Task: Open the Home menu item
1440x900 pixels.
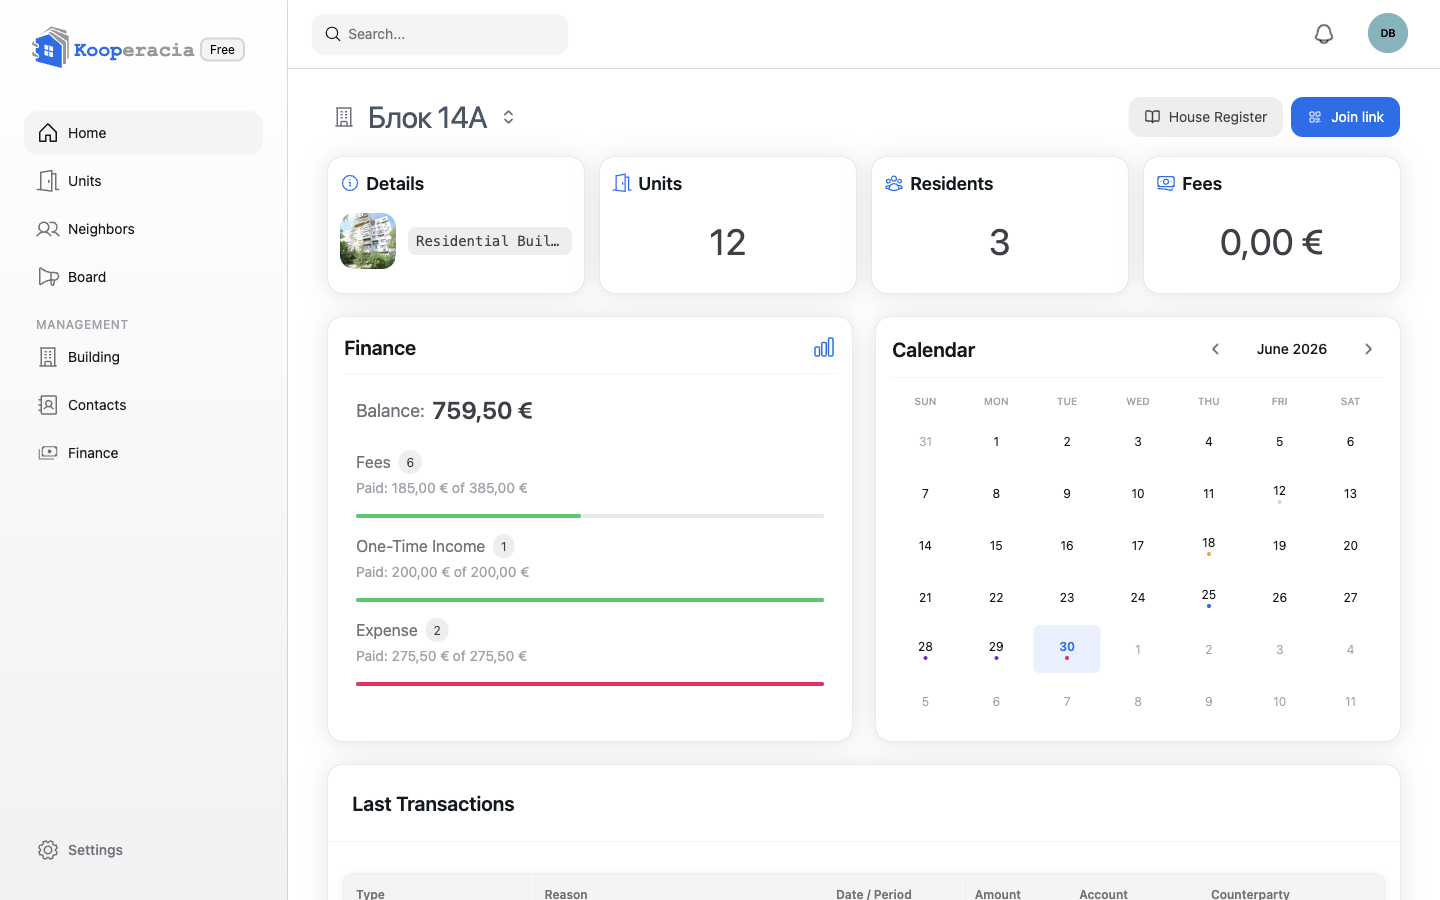Action: [x=143, y=133]
